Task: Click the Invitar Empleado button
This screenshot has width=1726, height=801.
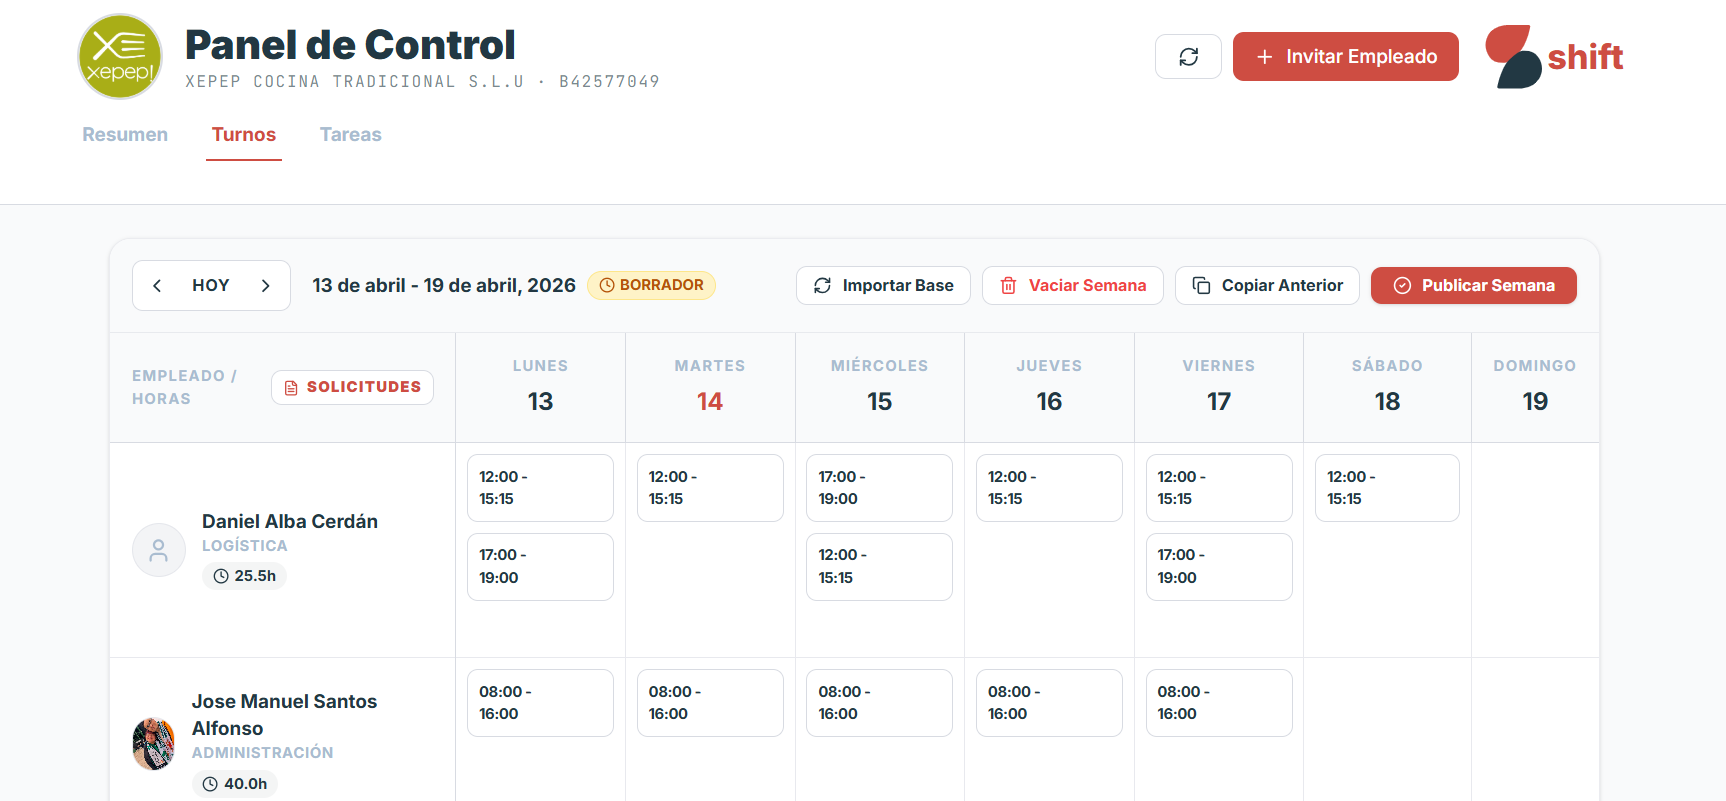Action: [x=1346, y=56]
